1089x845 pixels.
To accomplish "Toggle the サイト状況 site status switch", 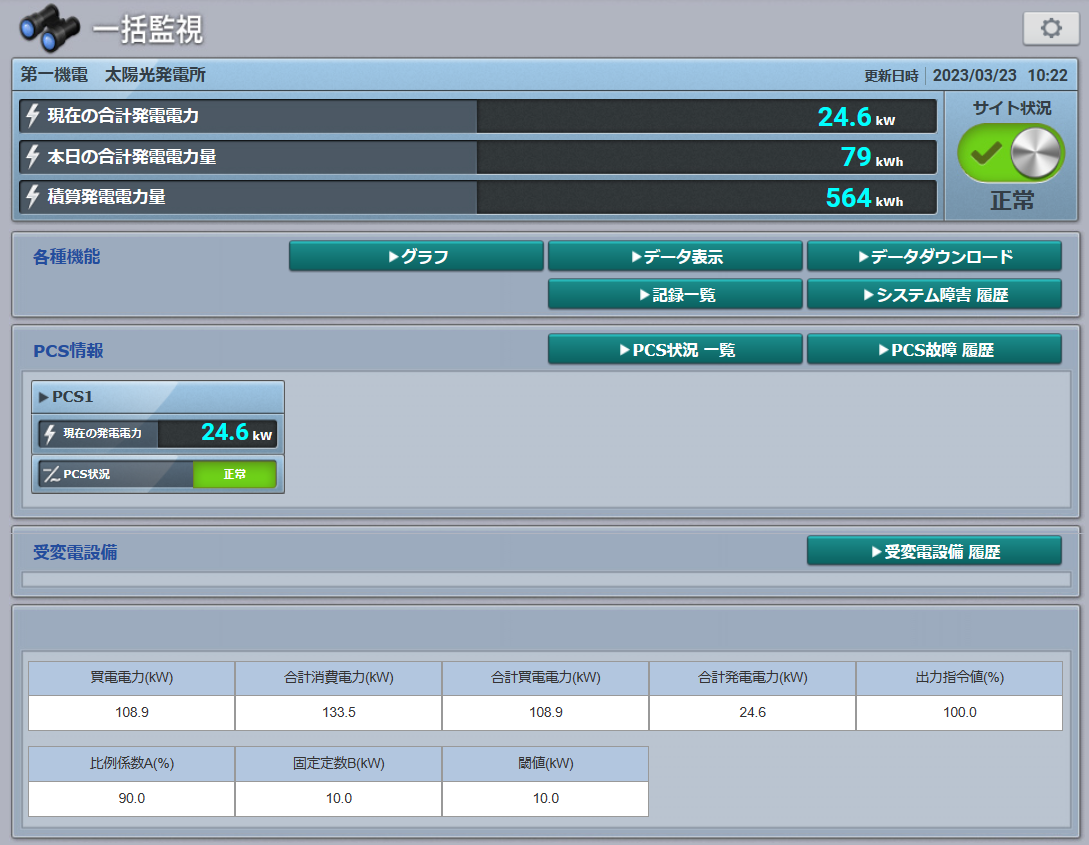I will (1011, 153).
